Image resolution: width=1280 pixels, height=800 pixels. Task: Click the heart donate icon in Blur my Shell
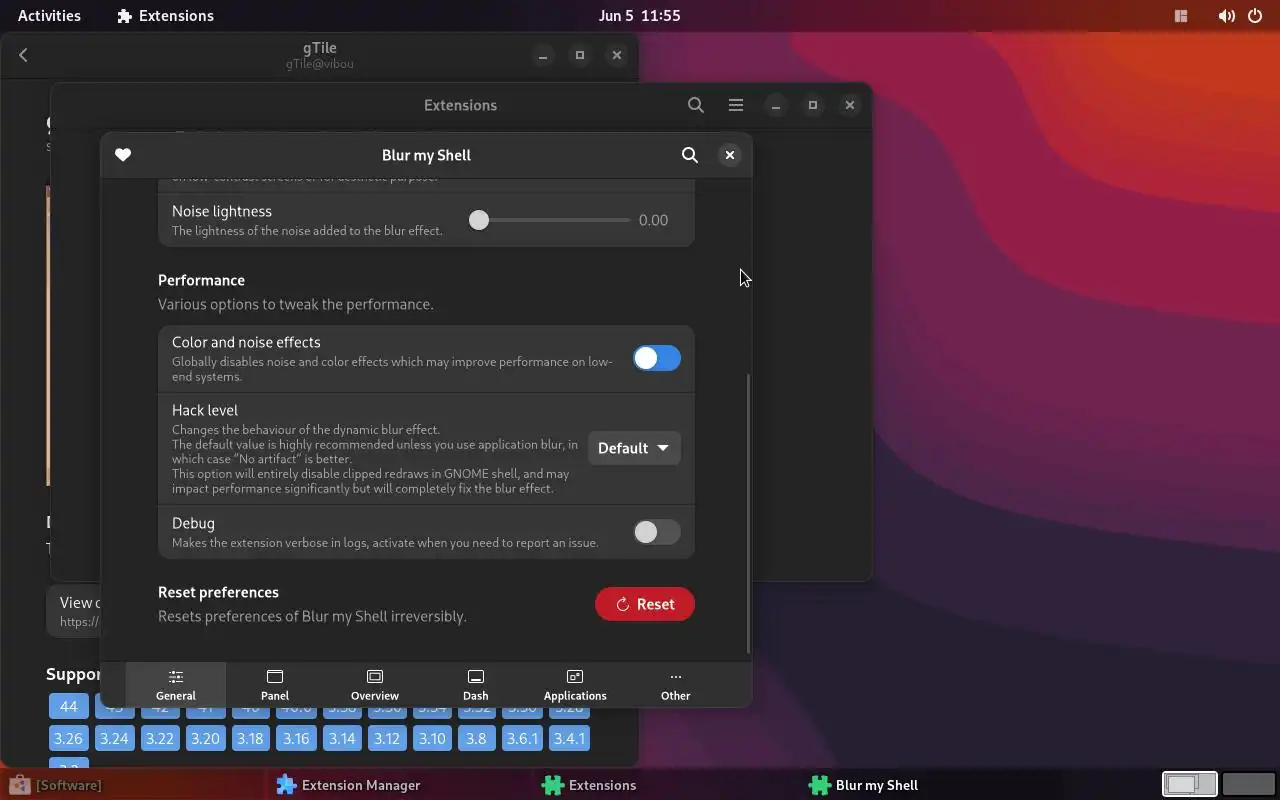coord(123,155)
